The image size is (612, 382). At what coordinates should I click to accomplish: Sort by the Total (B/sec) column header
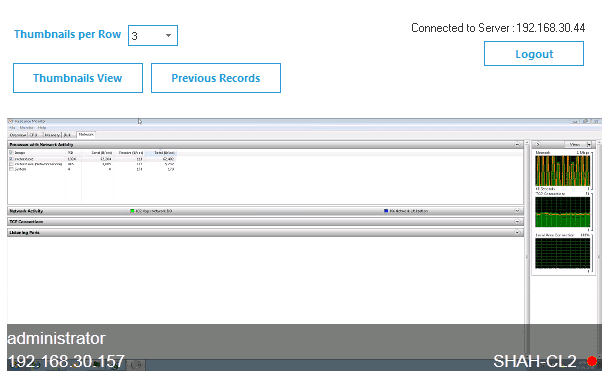click(160, 153)
